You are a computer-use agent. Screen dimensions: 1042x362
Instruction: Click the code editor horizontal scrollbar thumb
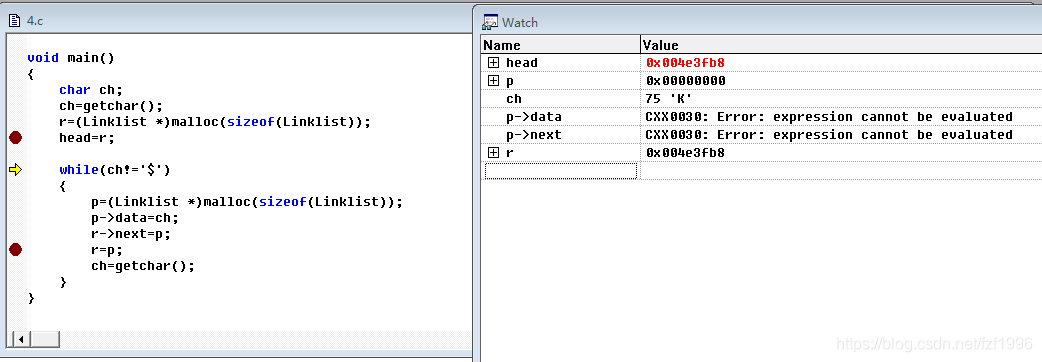pos(45,339)
